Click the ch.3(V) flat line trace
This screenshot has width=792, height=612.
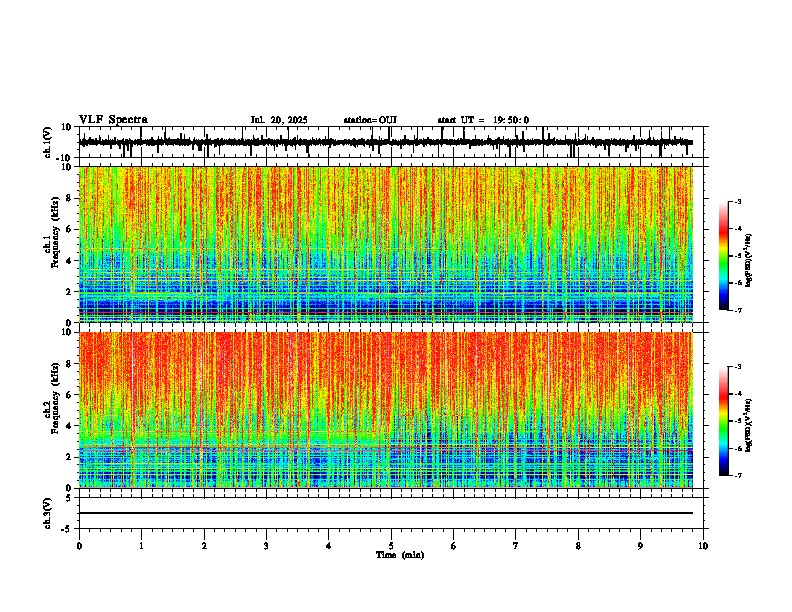pyautogui.click(x=386, y=513)
